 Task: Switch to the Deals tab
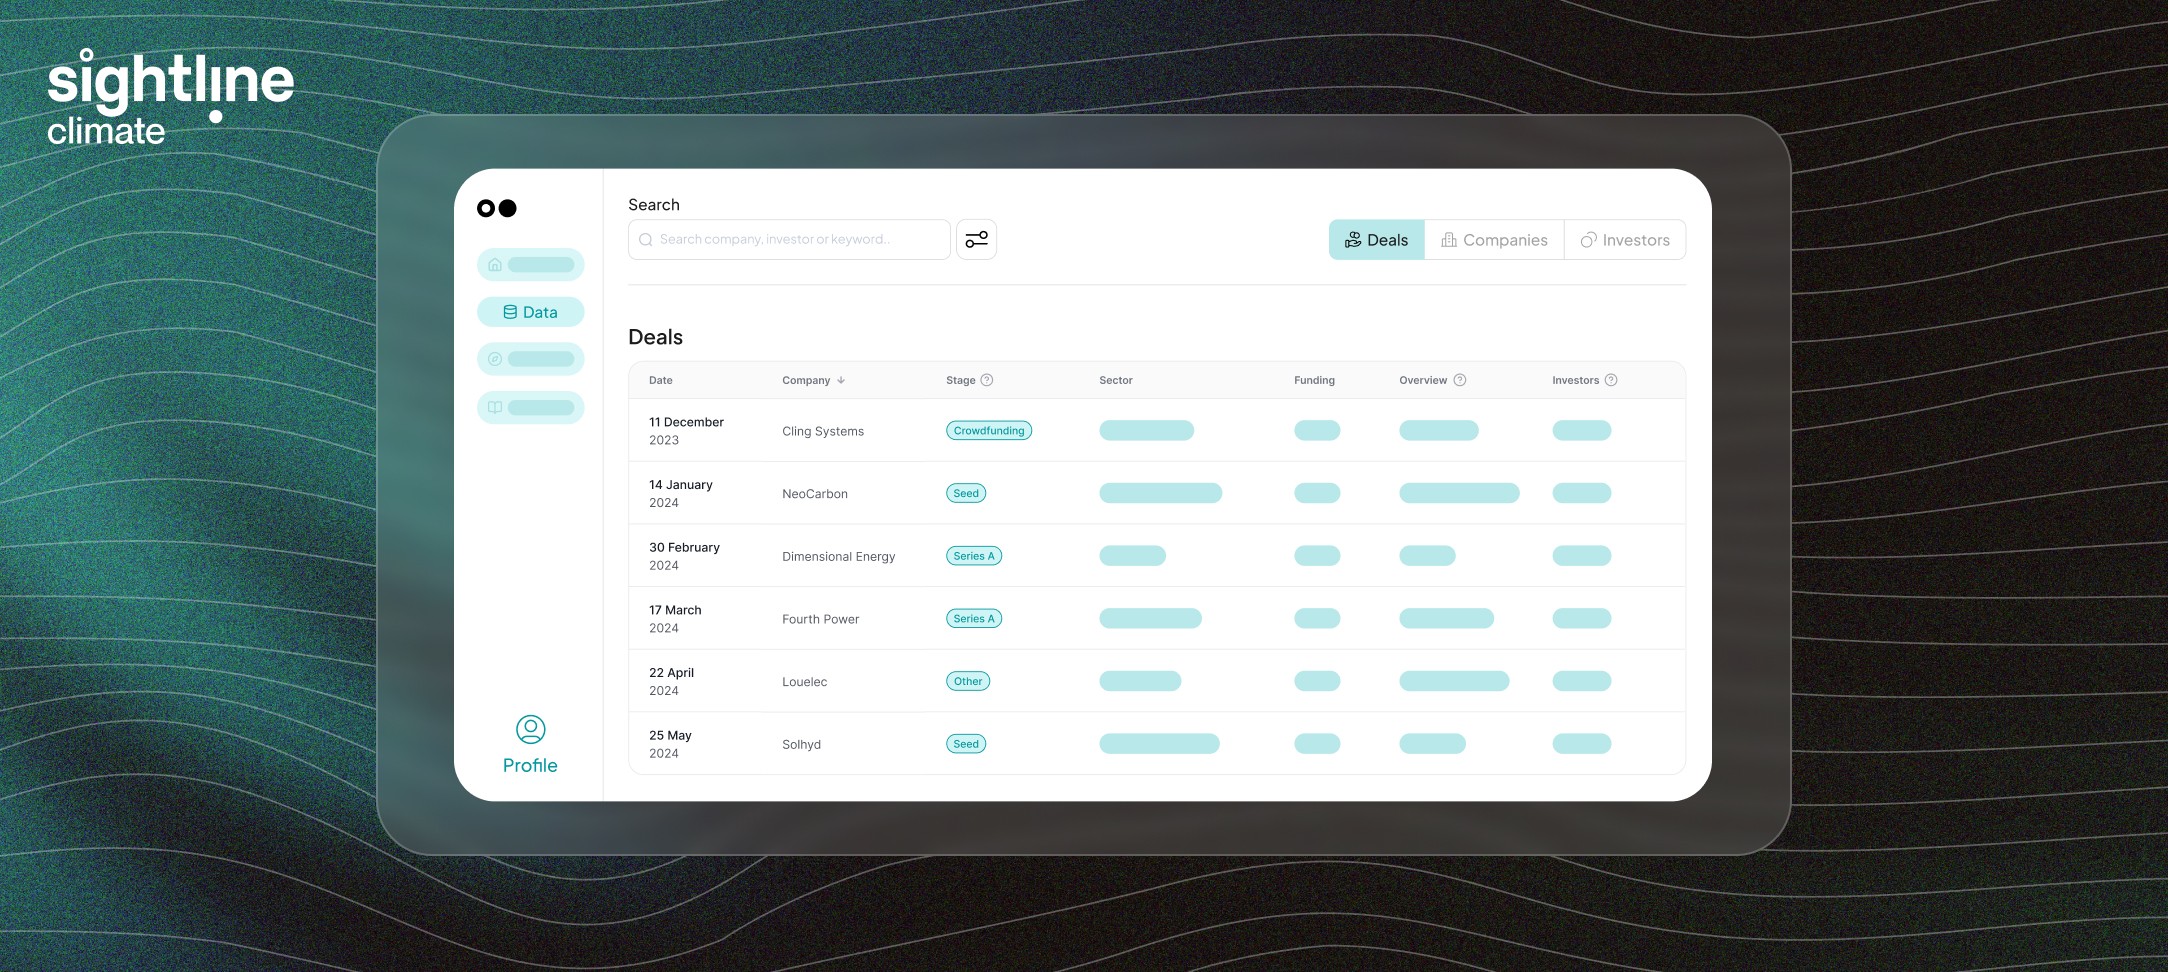point(1376,240)
